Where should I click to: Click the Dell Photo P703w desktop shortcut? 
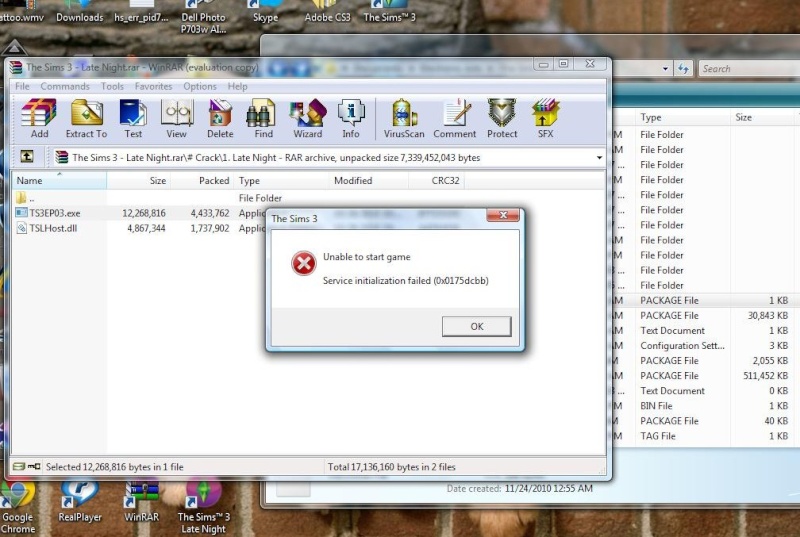203,17
